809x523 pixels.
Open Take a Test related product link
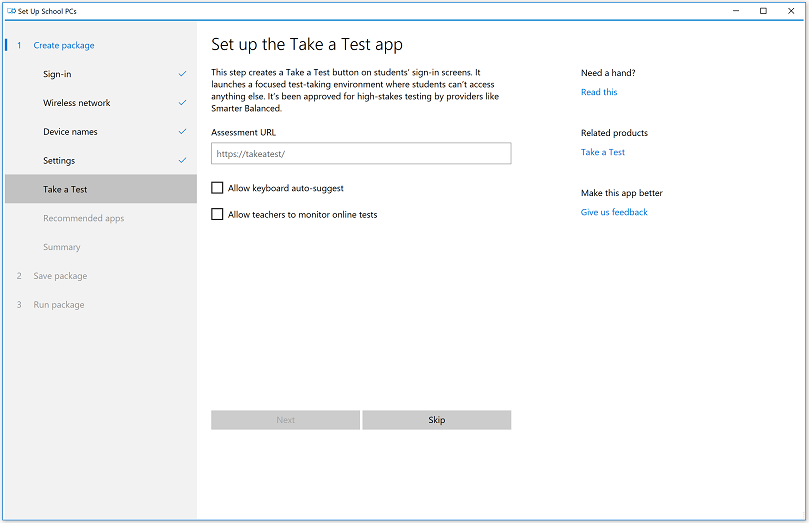(603, 152)
